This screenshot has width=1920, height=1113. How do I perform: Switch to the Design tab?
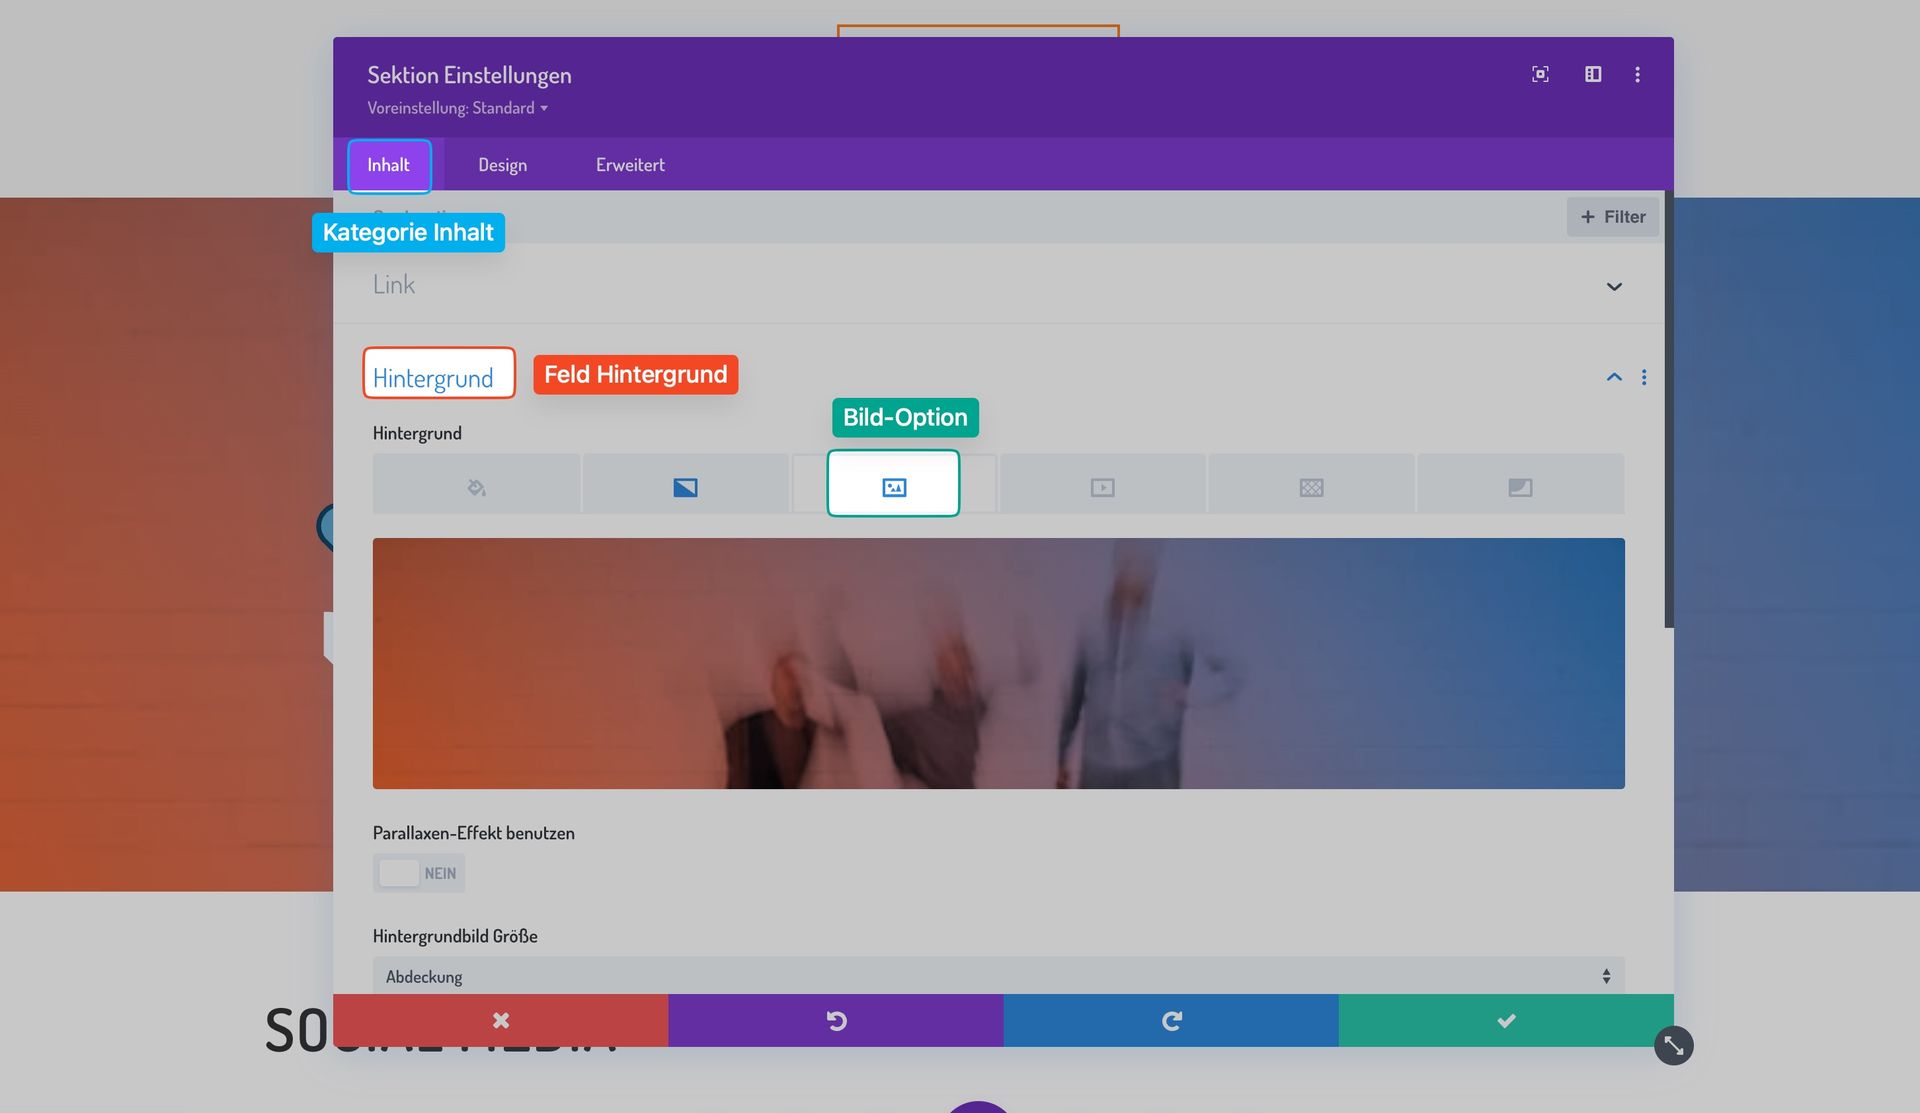pos(502,165)
